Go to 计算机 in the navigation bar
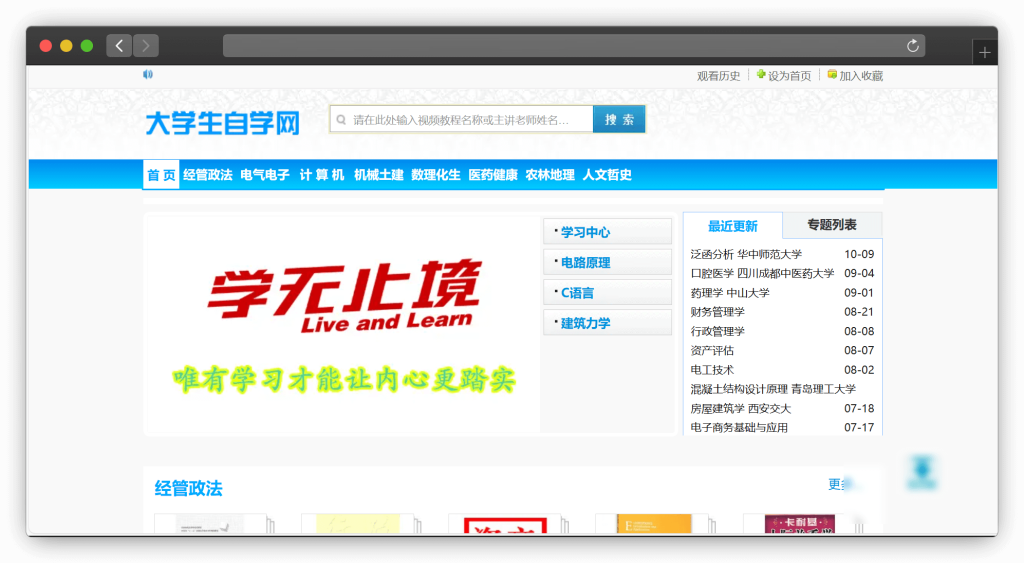Viewport: 1024px width, 563px height. tap(321, 175)
